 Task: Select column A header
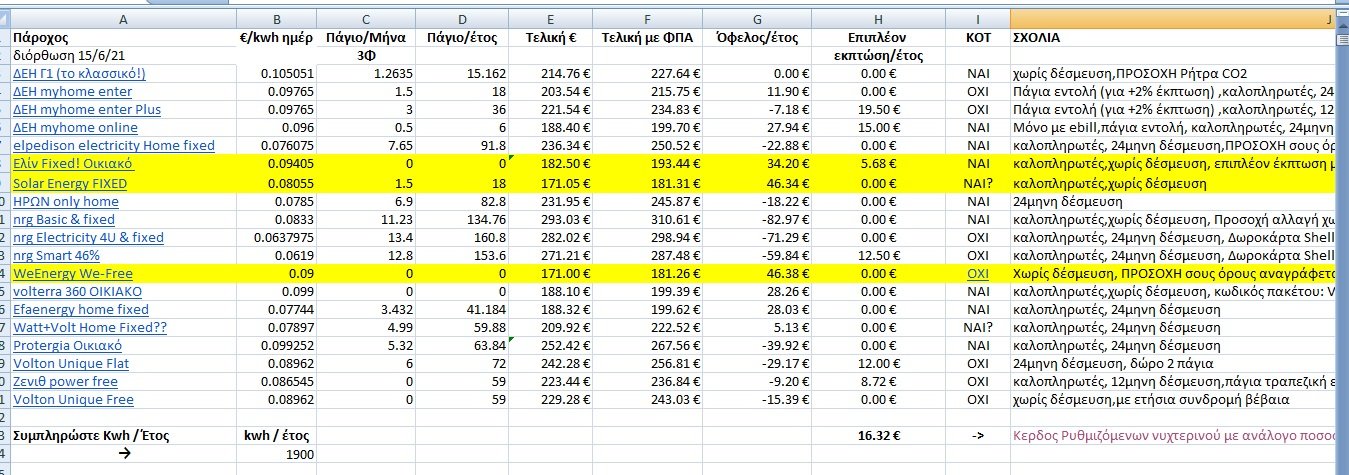point(124,19)
